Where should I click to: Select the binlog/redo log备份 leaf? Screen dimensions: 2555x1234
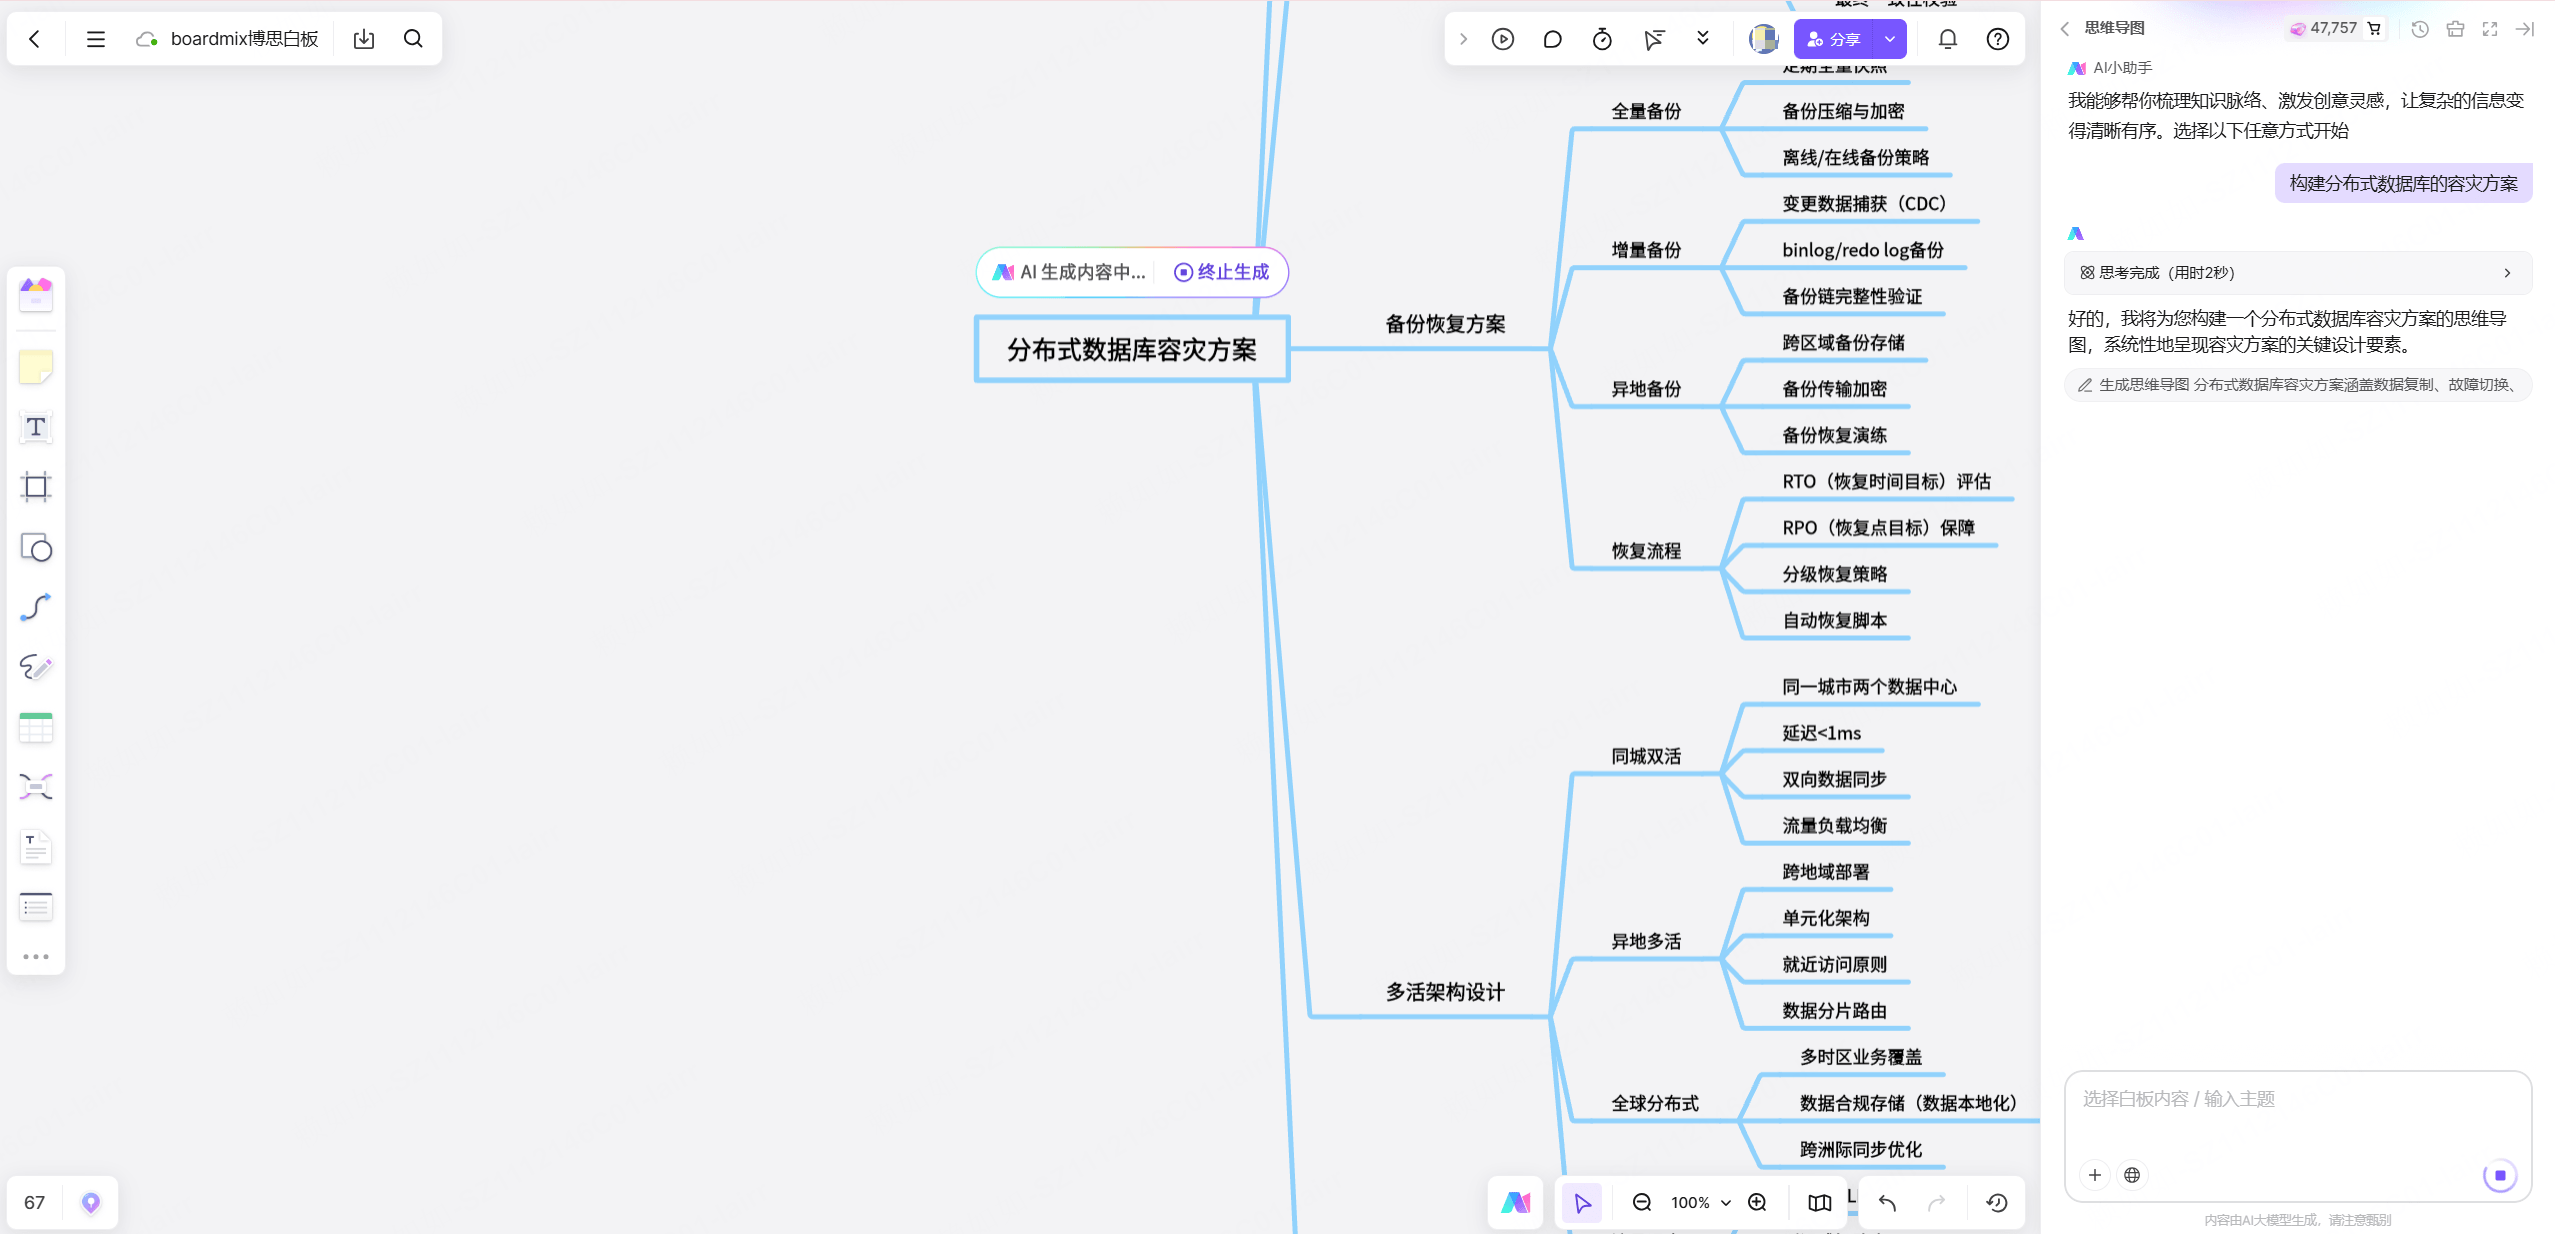[1863, 250]
